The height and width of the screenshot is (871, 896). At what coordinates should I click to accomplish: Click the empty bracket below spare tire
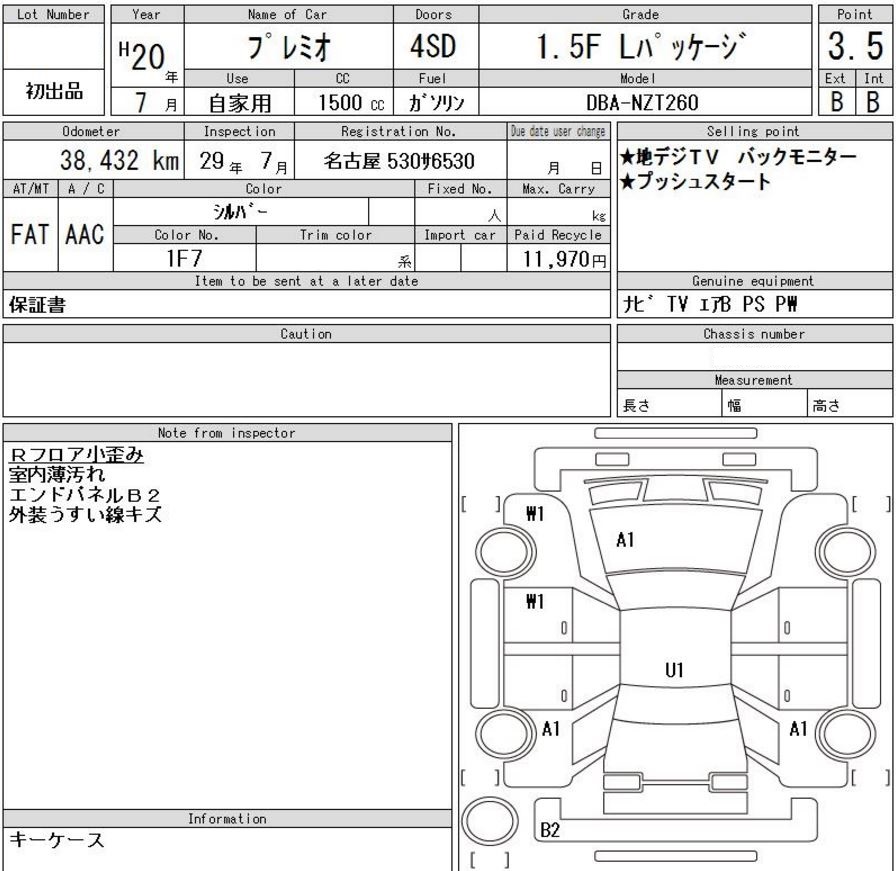point(490,860)
